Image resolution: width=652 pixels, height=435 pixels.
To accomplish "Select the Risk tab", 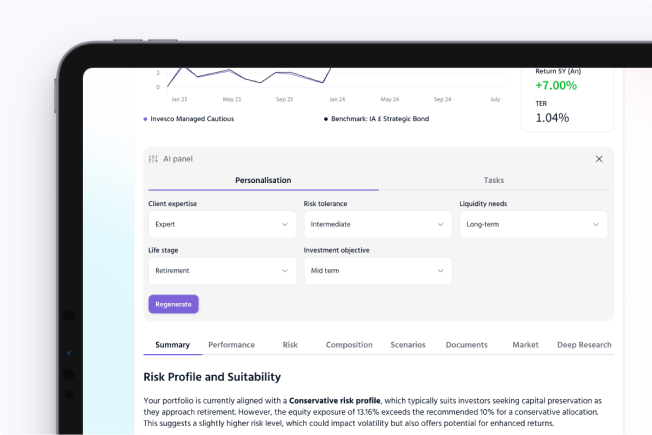I will [x=290, y=345].
